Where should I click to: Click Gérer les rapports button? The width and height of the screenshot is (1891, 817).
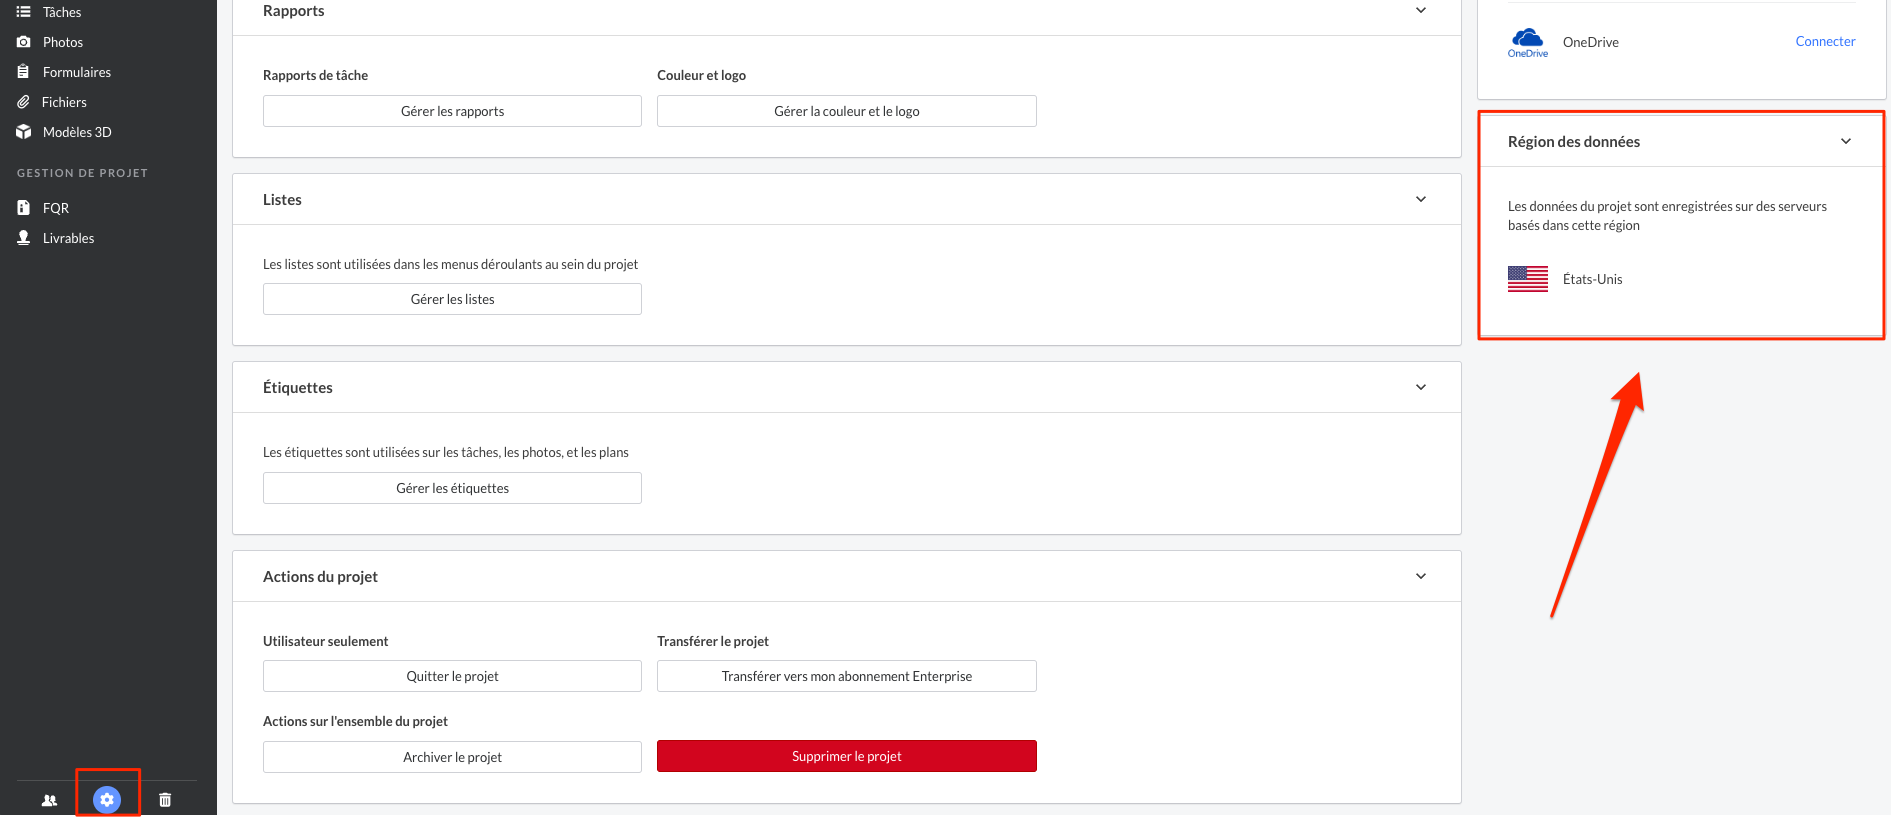[x=452, y=111]
